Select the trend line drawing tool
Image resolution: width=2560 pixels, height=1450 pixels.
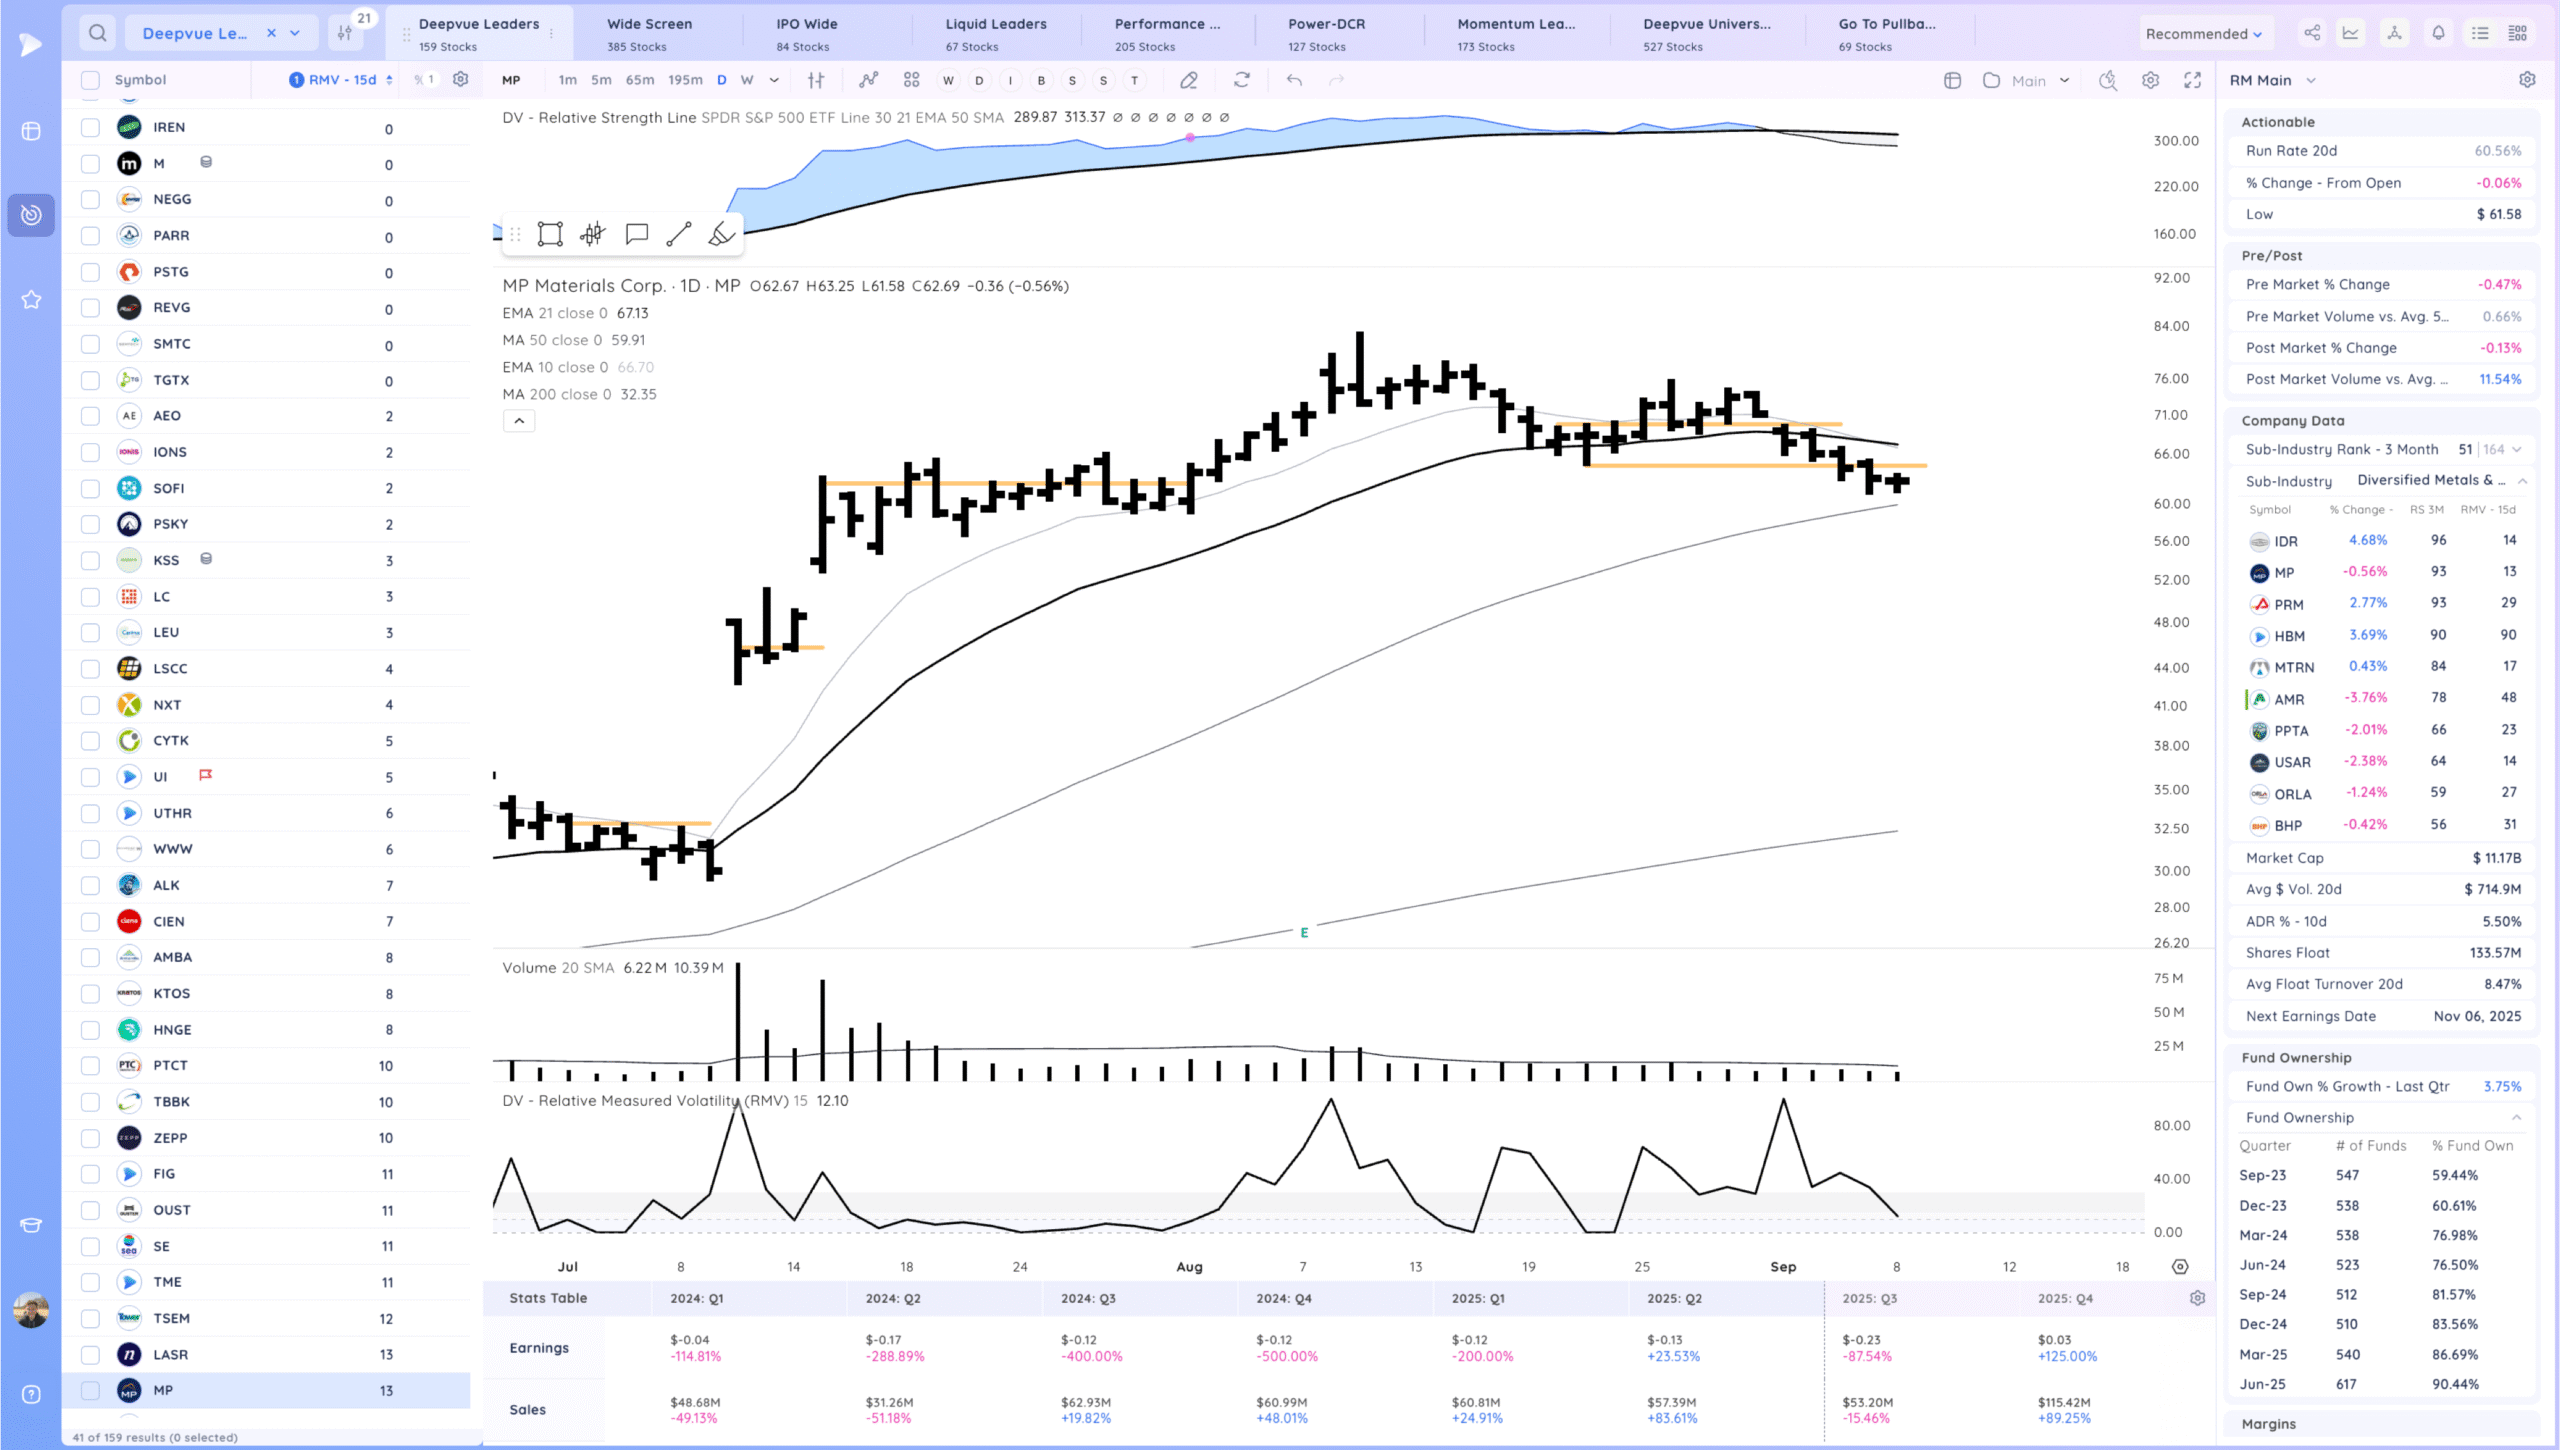pyautogui.click(x=679, y=234)
